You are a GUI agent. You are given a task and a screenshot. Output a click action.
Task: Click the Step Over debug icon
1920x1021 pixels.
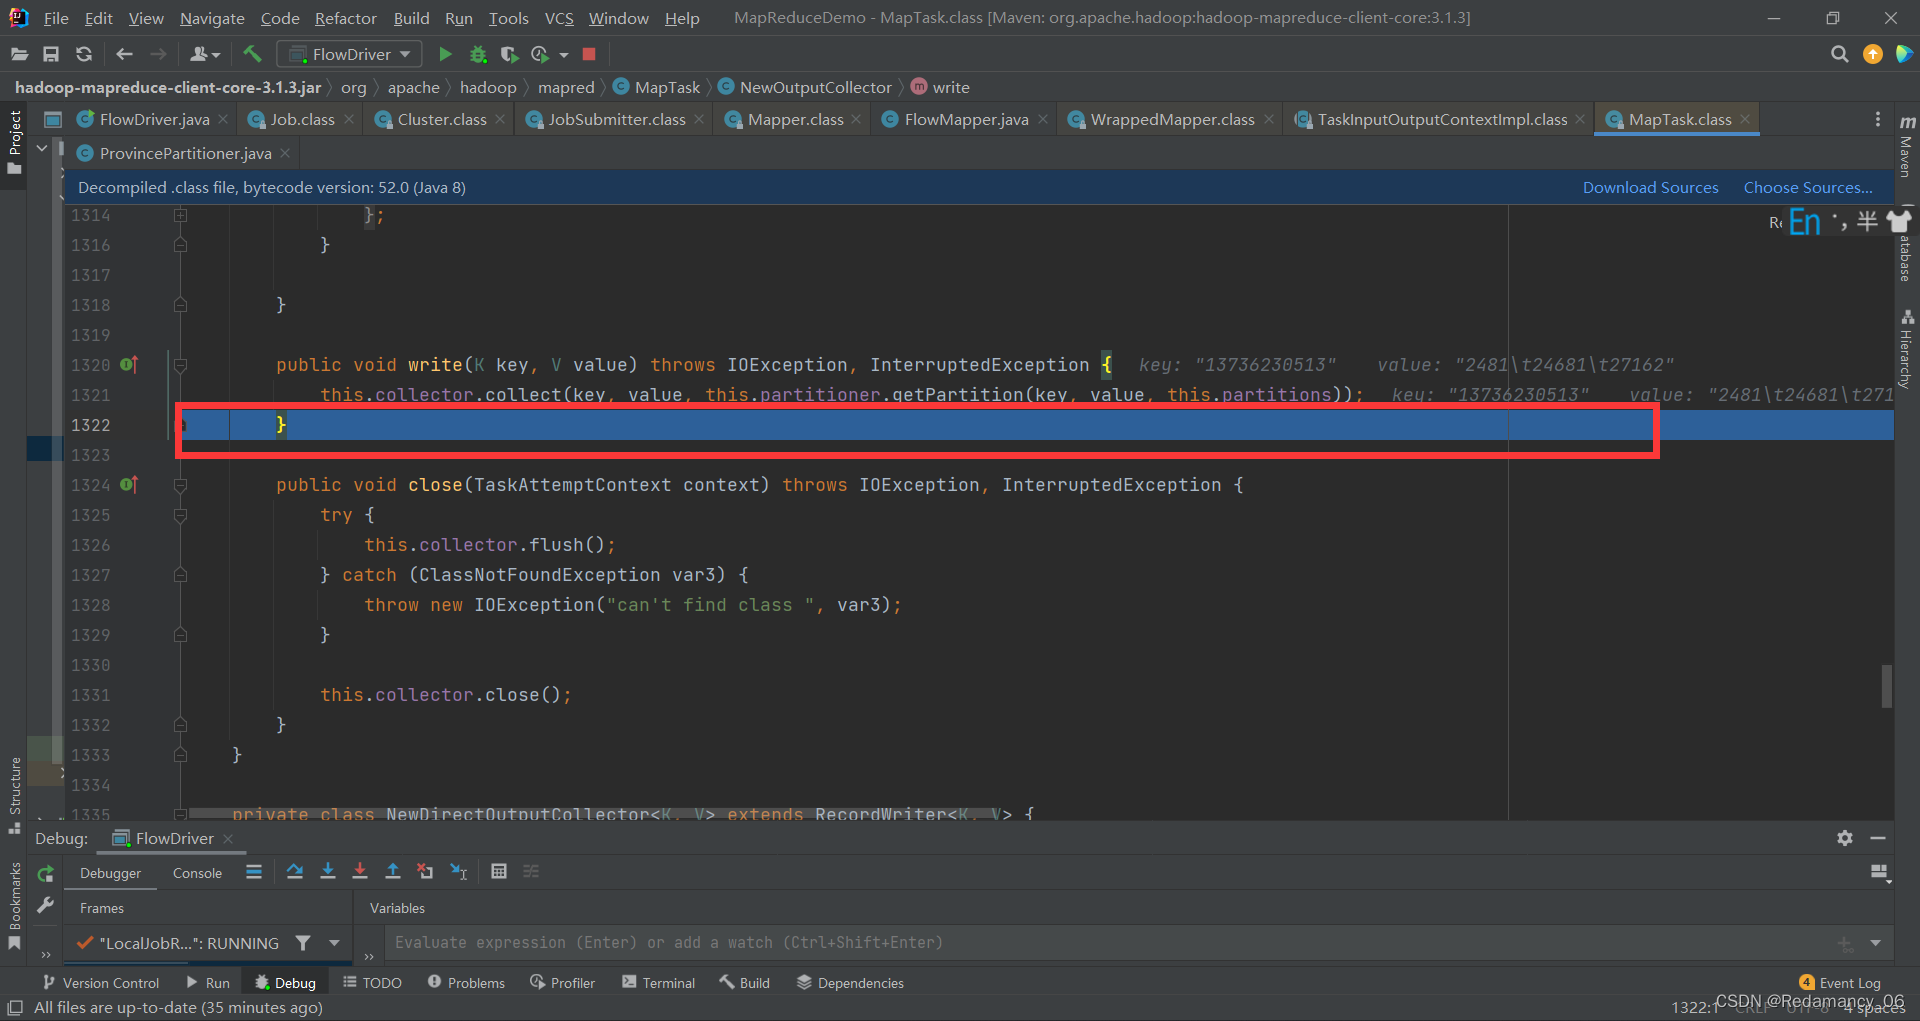click(x=294, y=871)
